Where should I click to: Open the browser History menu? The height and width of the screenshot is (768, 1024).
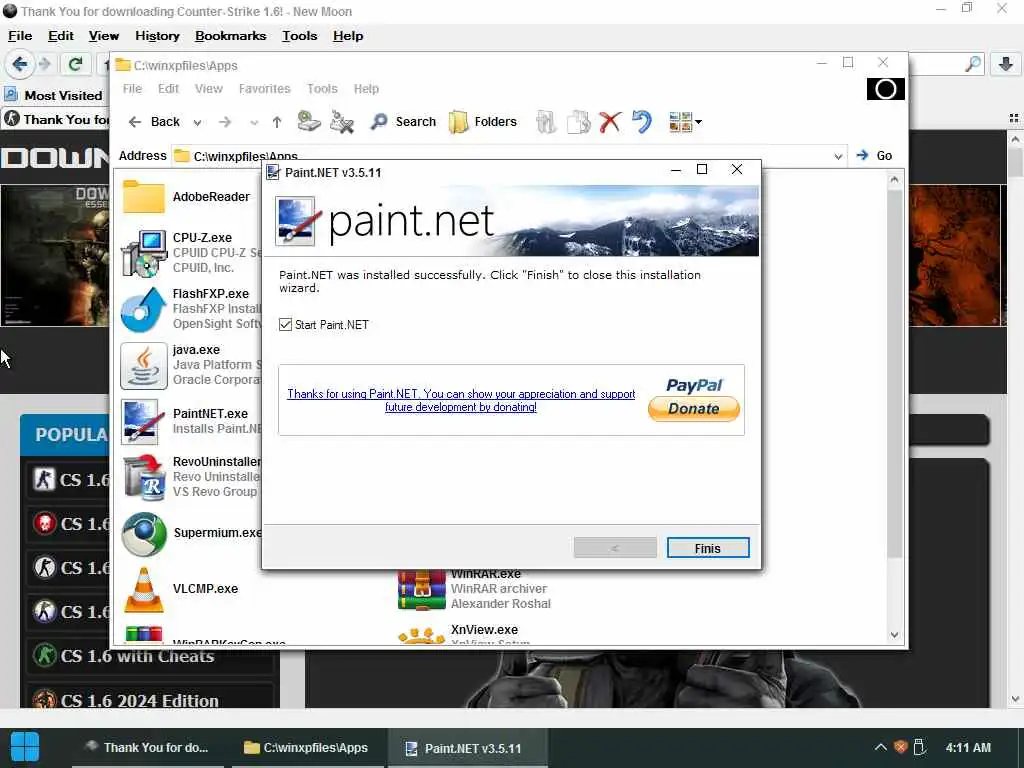157,36
